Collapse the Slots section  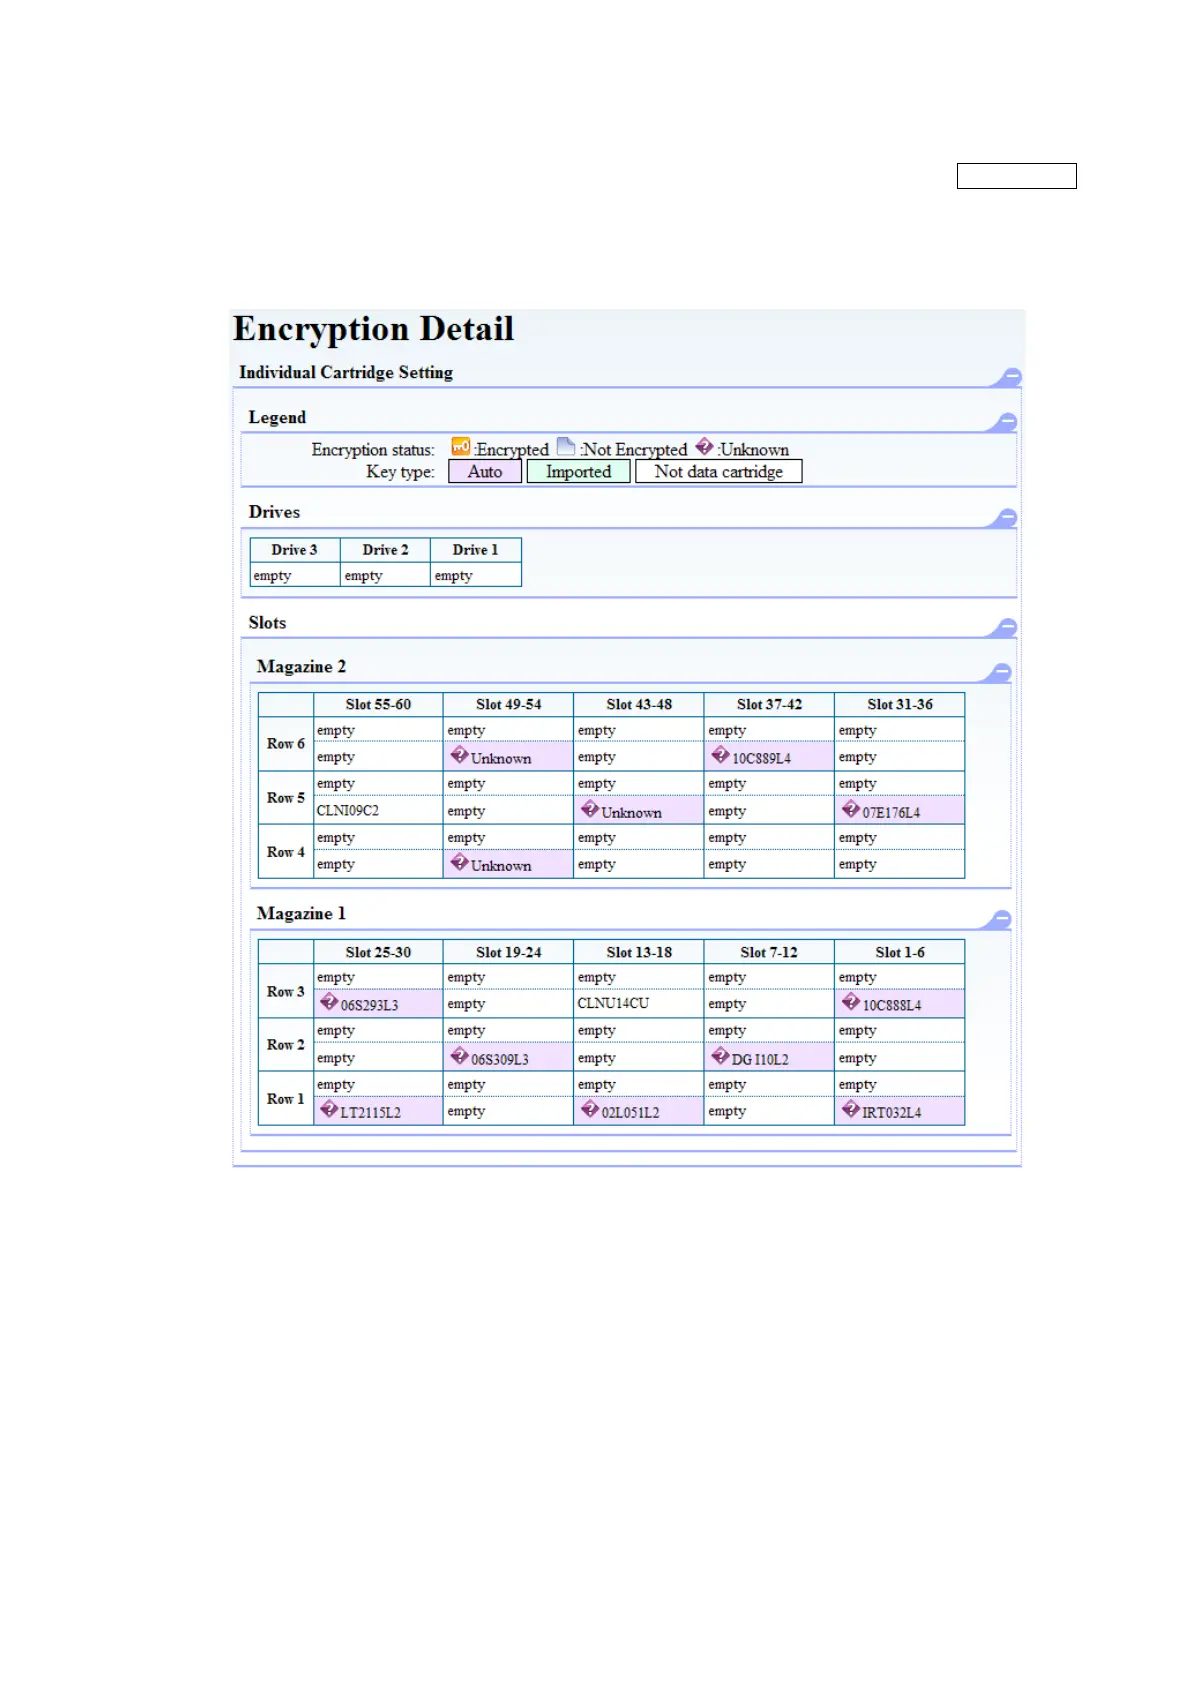tap(1007, 627)
